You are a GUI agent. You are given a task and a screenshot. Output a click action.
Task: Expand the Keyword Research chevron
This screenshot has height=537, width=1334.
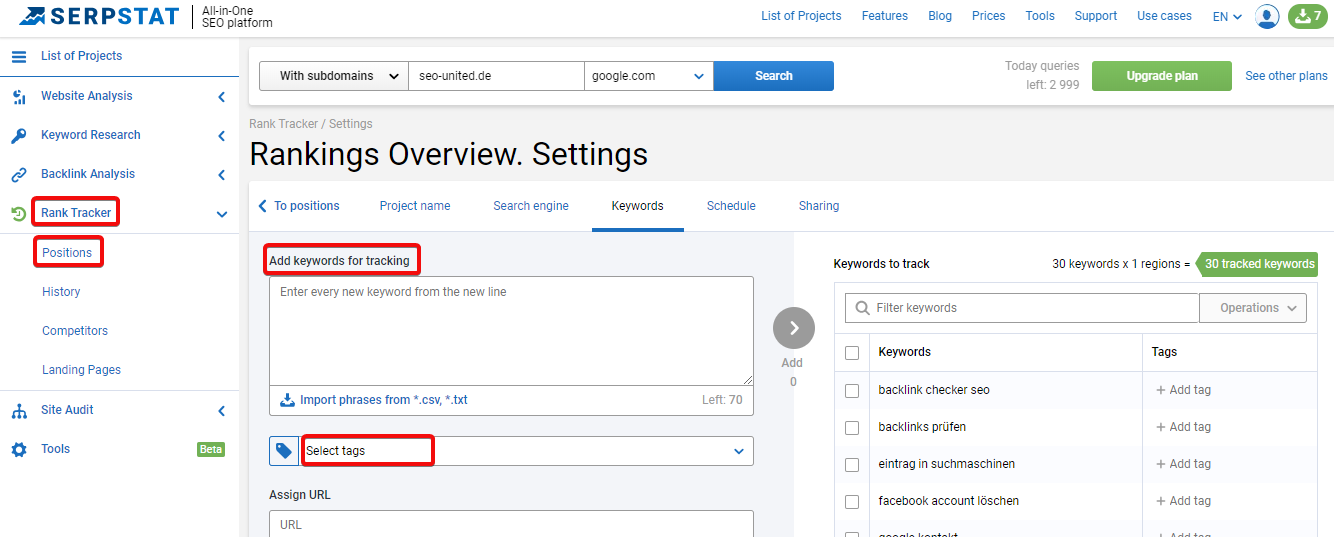tap(221, 136)
